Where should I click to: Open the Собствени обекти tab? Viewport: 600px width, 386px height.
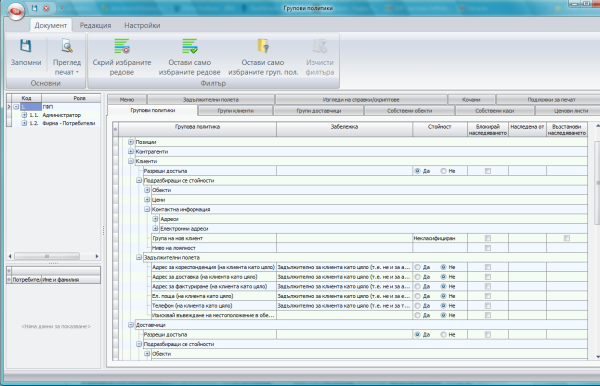tap(409, 111)
